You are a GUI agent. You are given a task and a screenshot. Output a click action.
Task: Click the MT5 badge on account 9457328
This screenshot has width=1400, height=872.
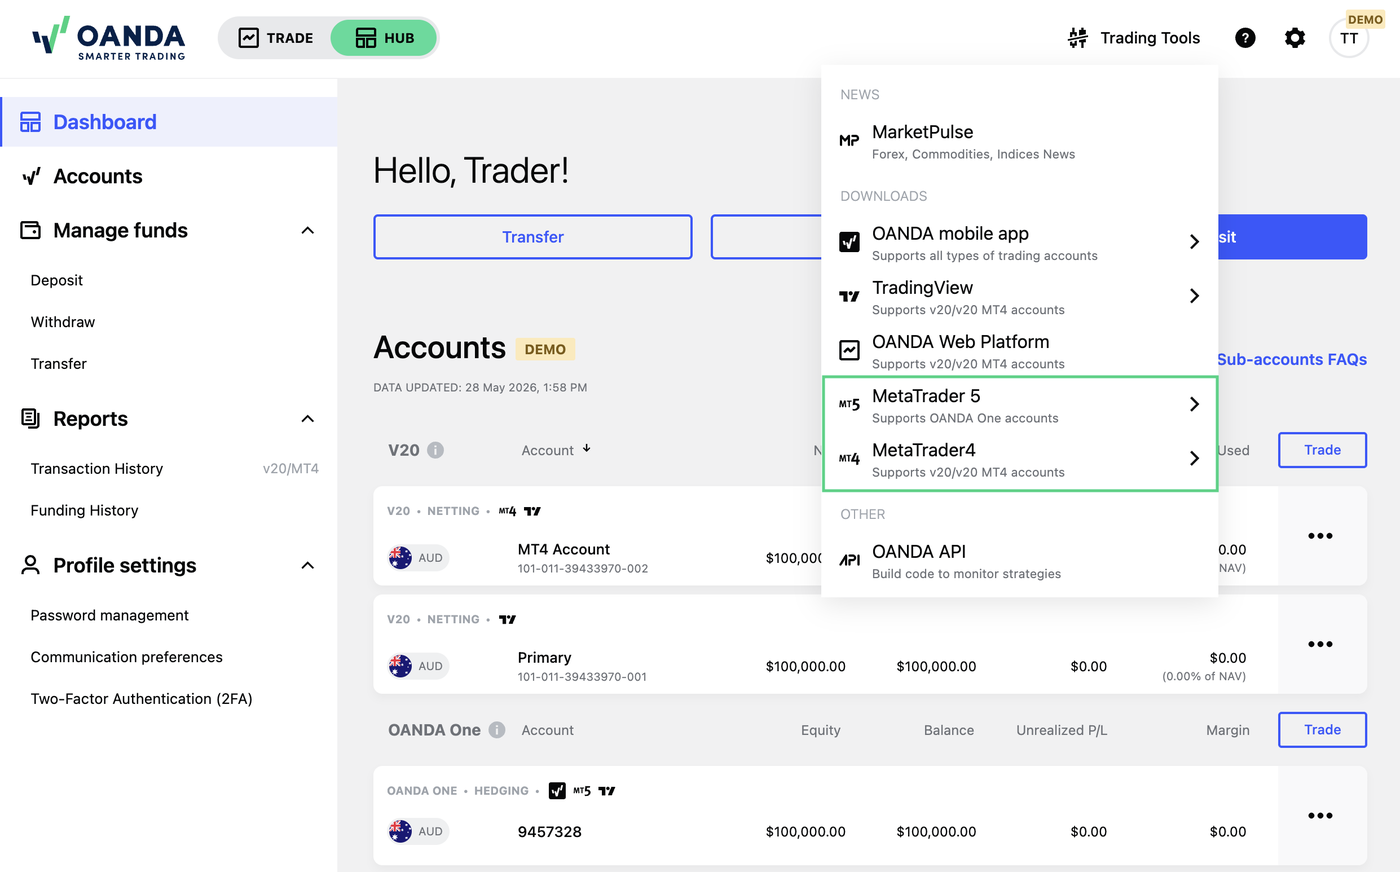click(x=582, y=791)
